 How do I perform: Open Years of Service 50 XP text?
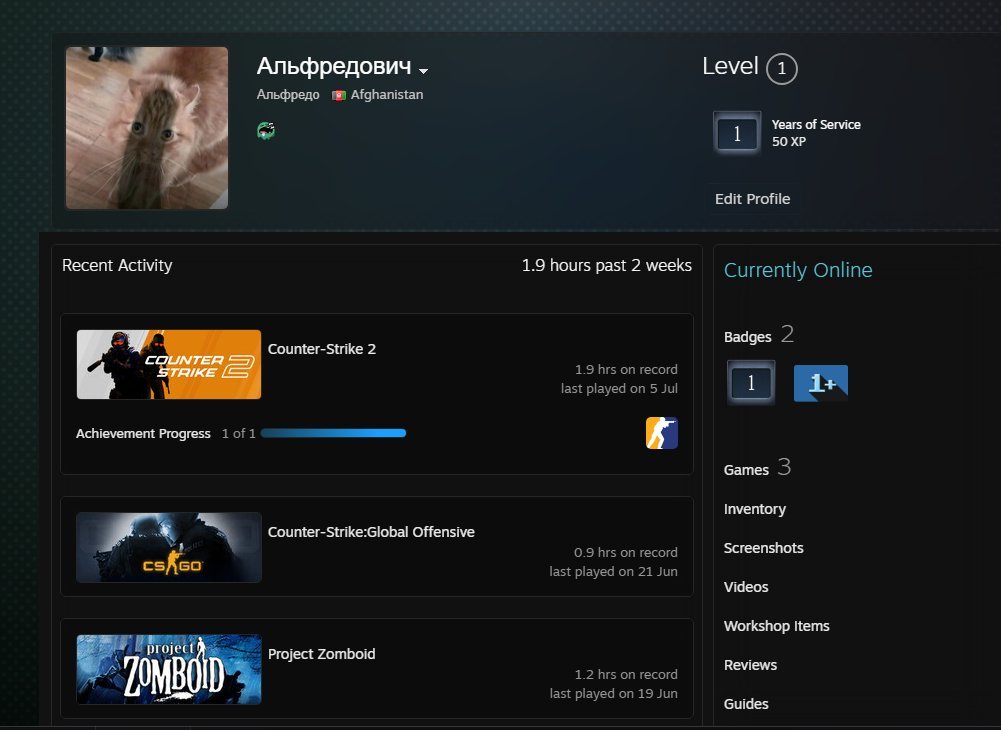tap(816, 133)
